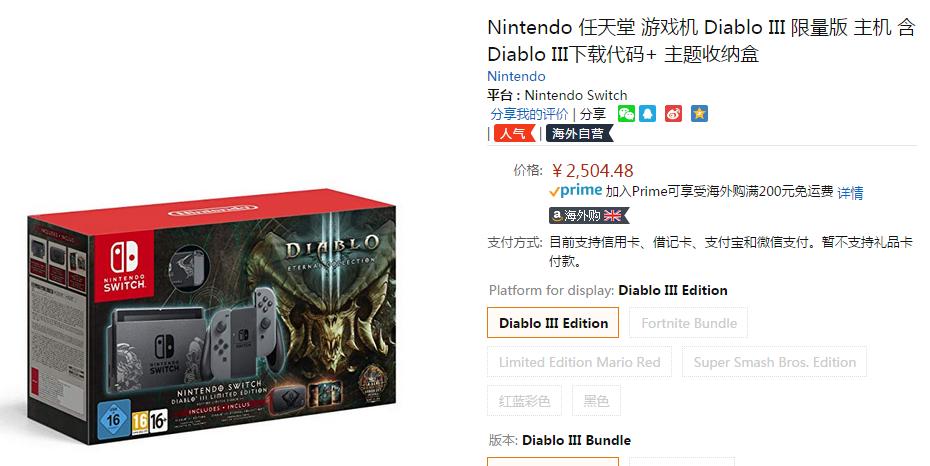
Task: Share via the QZone star icon
Action: click(699, 114)
